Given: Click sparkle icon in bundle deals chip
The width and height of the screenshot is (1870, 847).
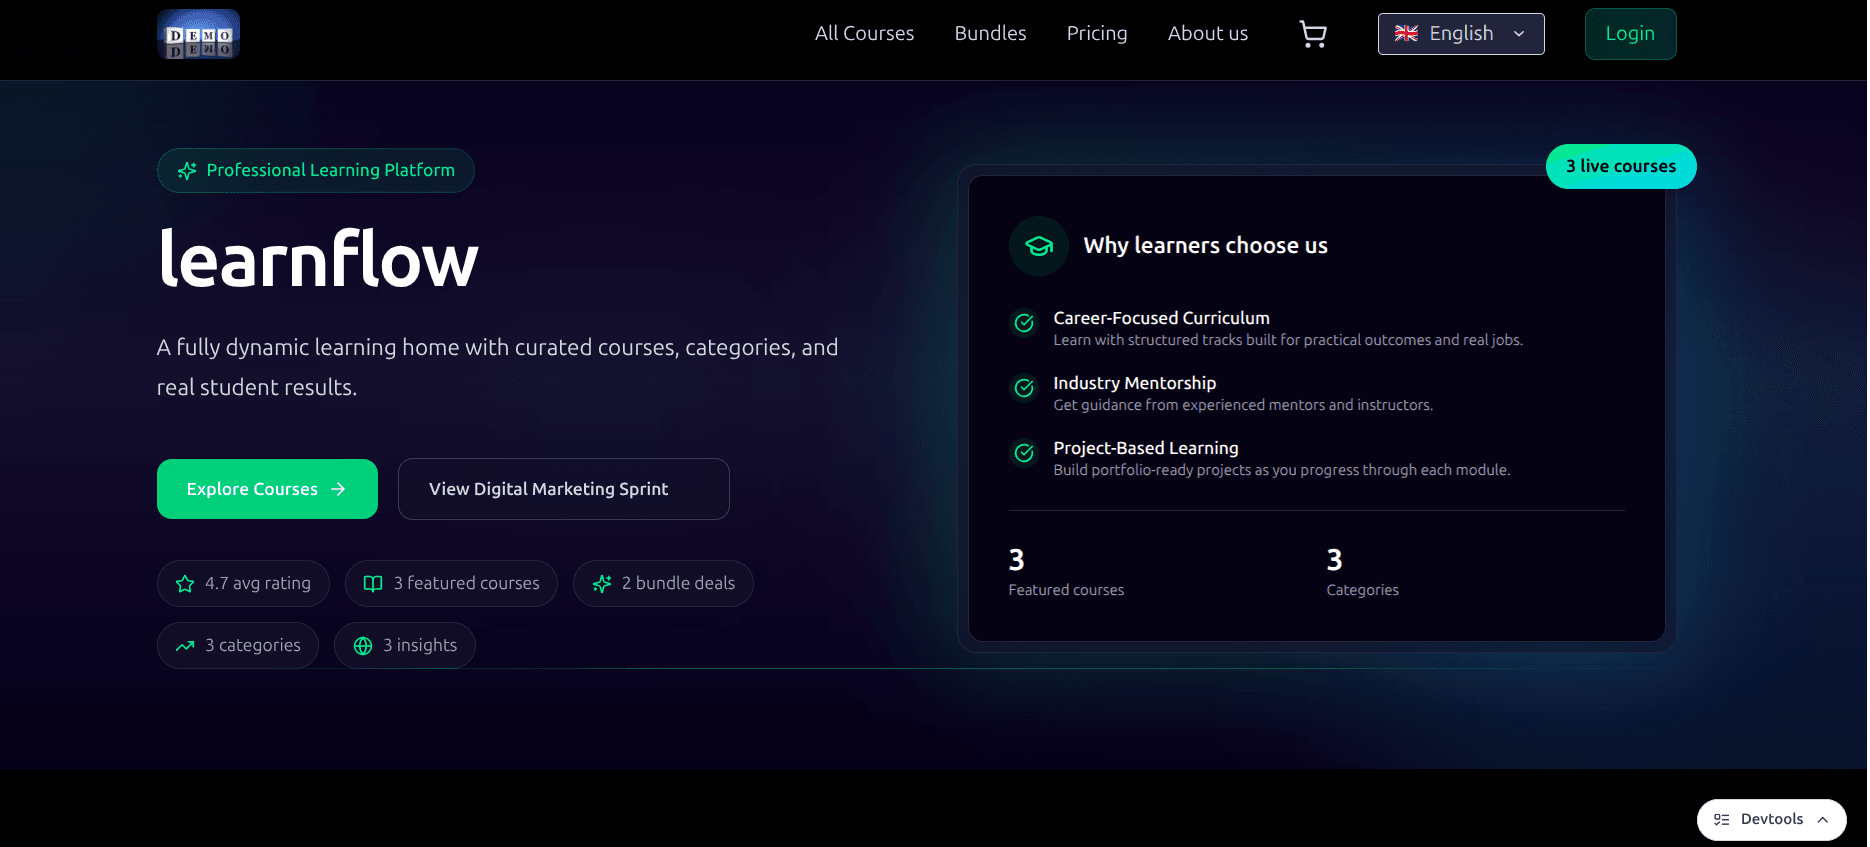Looking at the screenshot, I should click(602, 584).
